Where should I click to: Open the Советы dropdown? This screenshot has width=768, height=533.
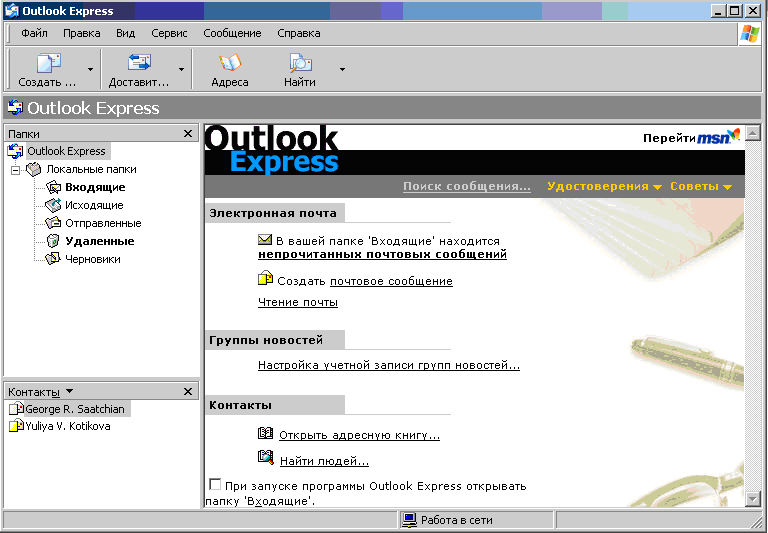[700, 187]
